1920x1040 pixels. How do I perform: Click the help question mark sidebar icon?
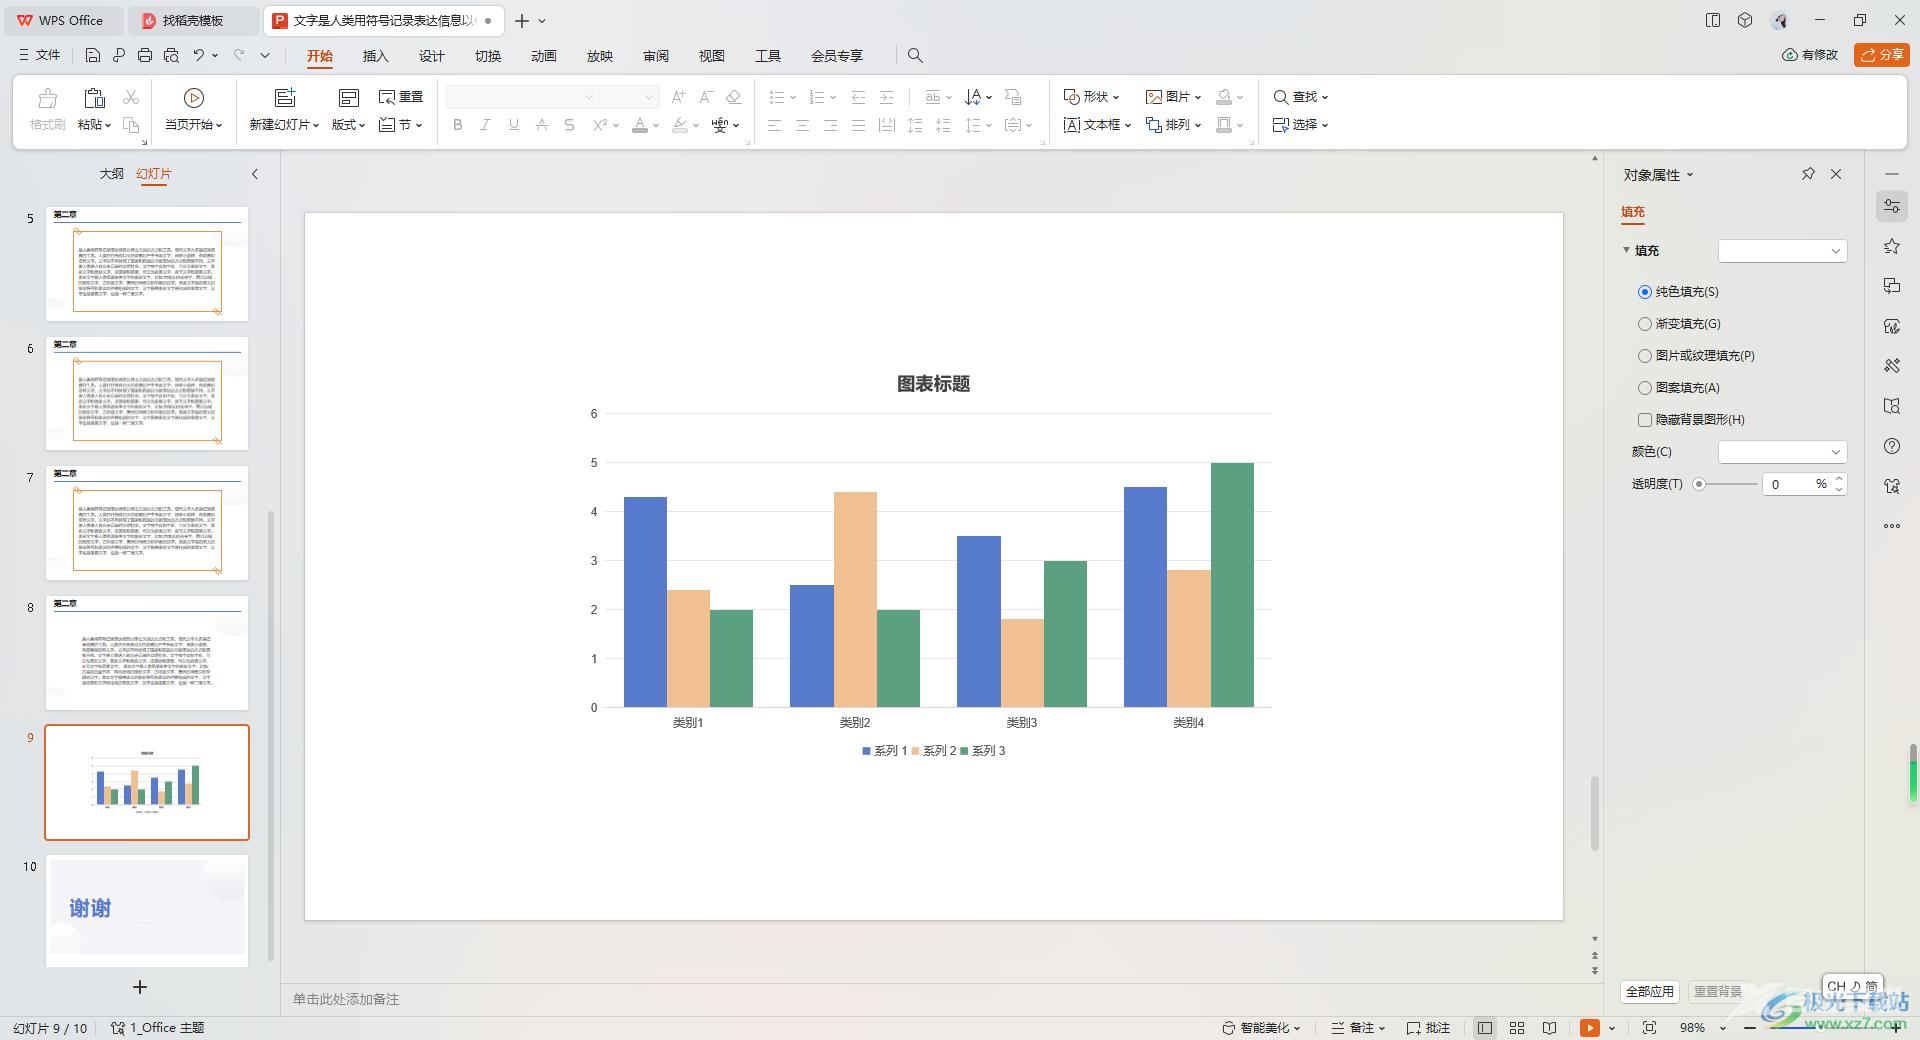[1891, 446]
